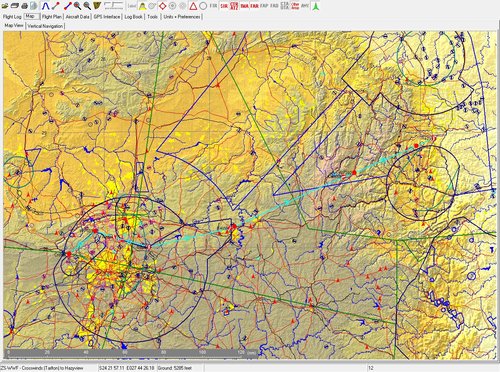
Task: Switch to the Flight Plan tab
Action: (x=52, y=17)
